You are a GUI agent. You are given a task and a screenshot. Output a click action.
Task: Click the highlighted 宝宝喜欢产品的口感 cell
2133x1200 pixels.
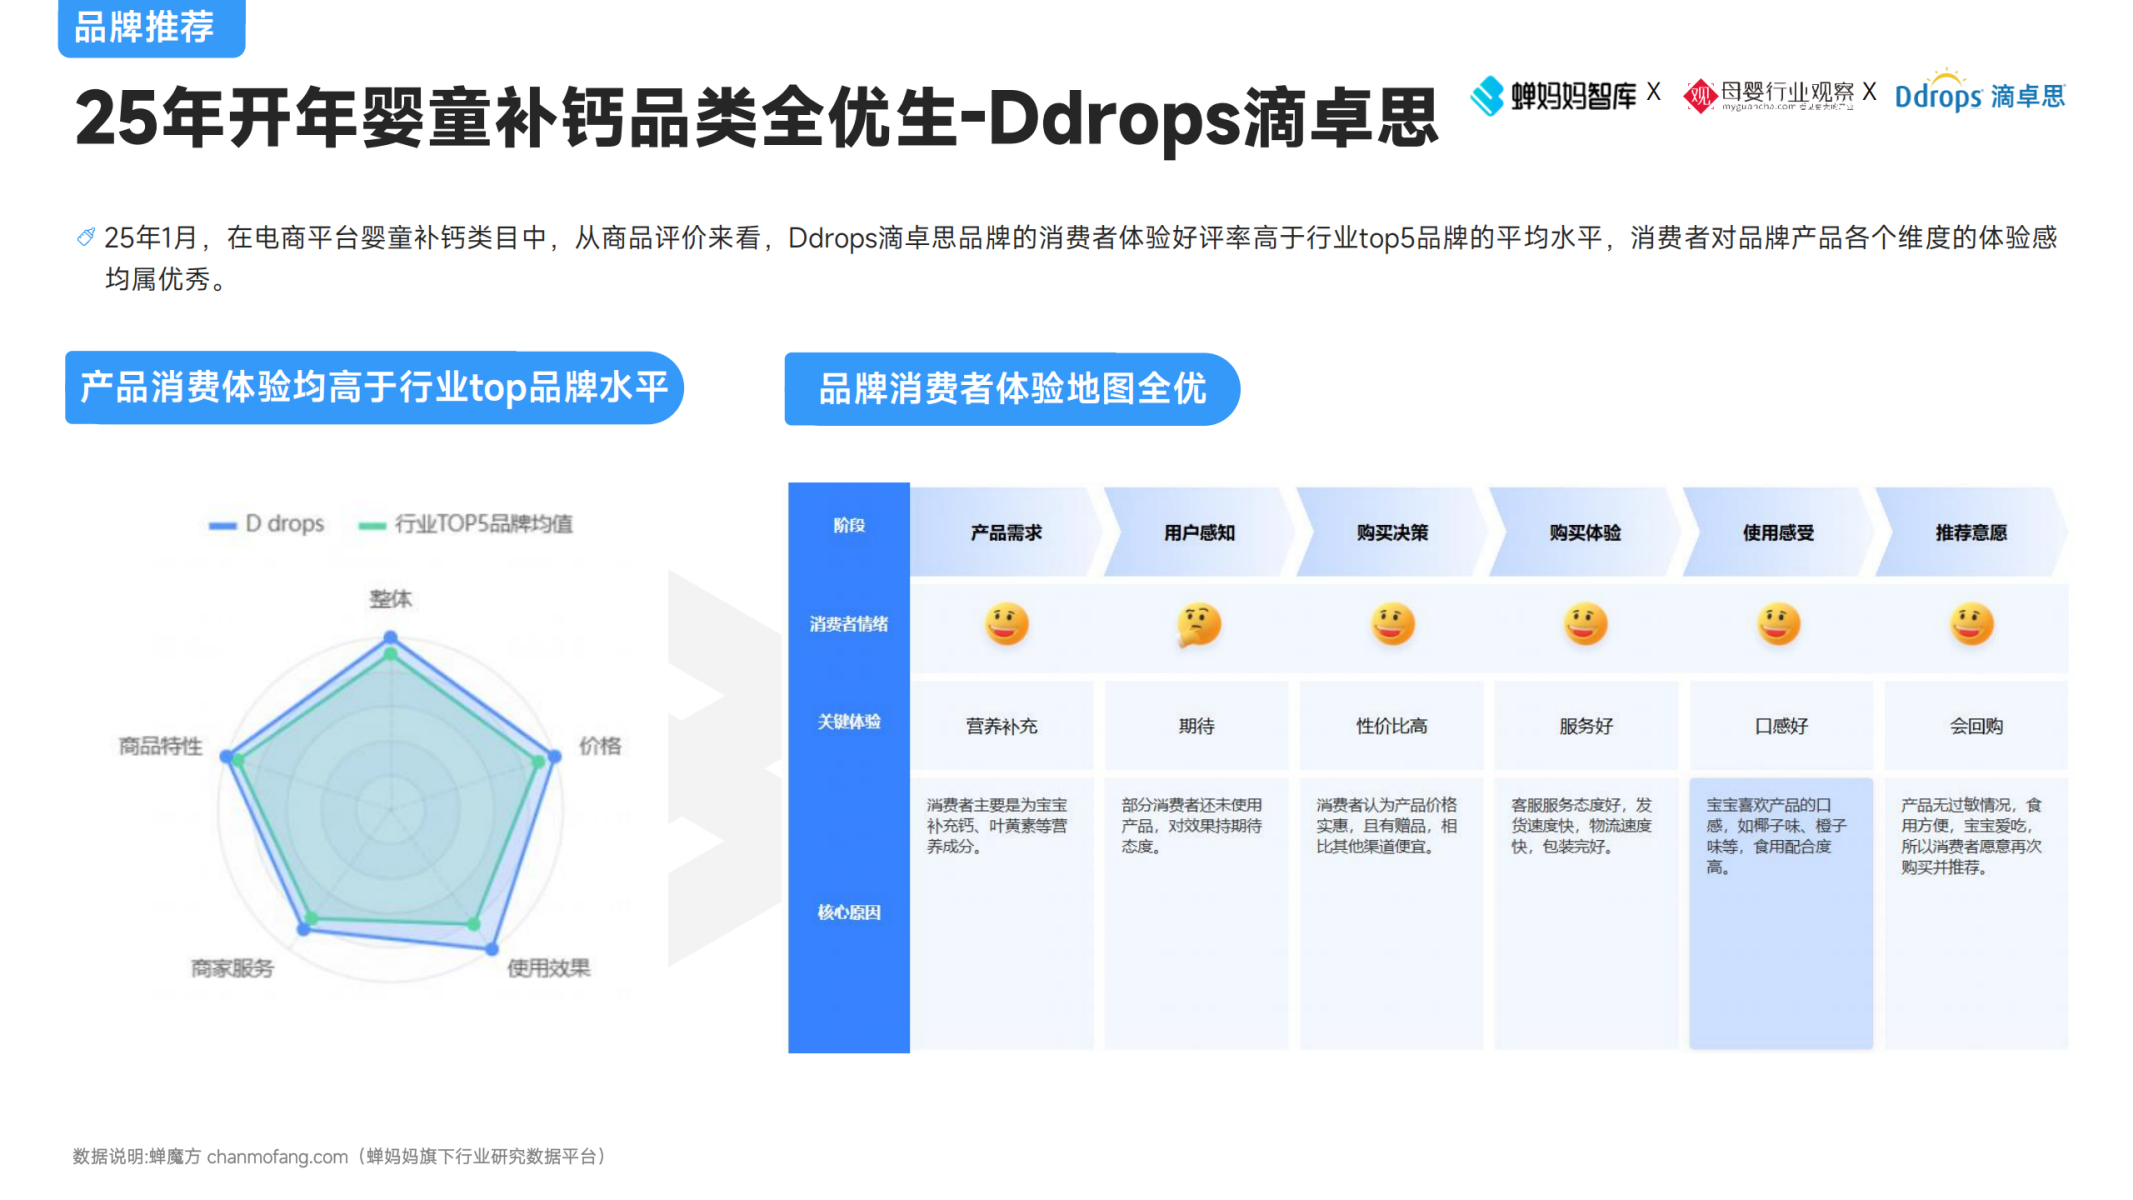click(1781, 913)
